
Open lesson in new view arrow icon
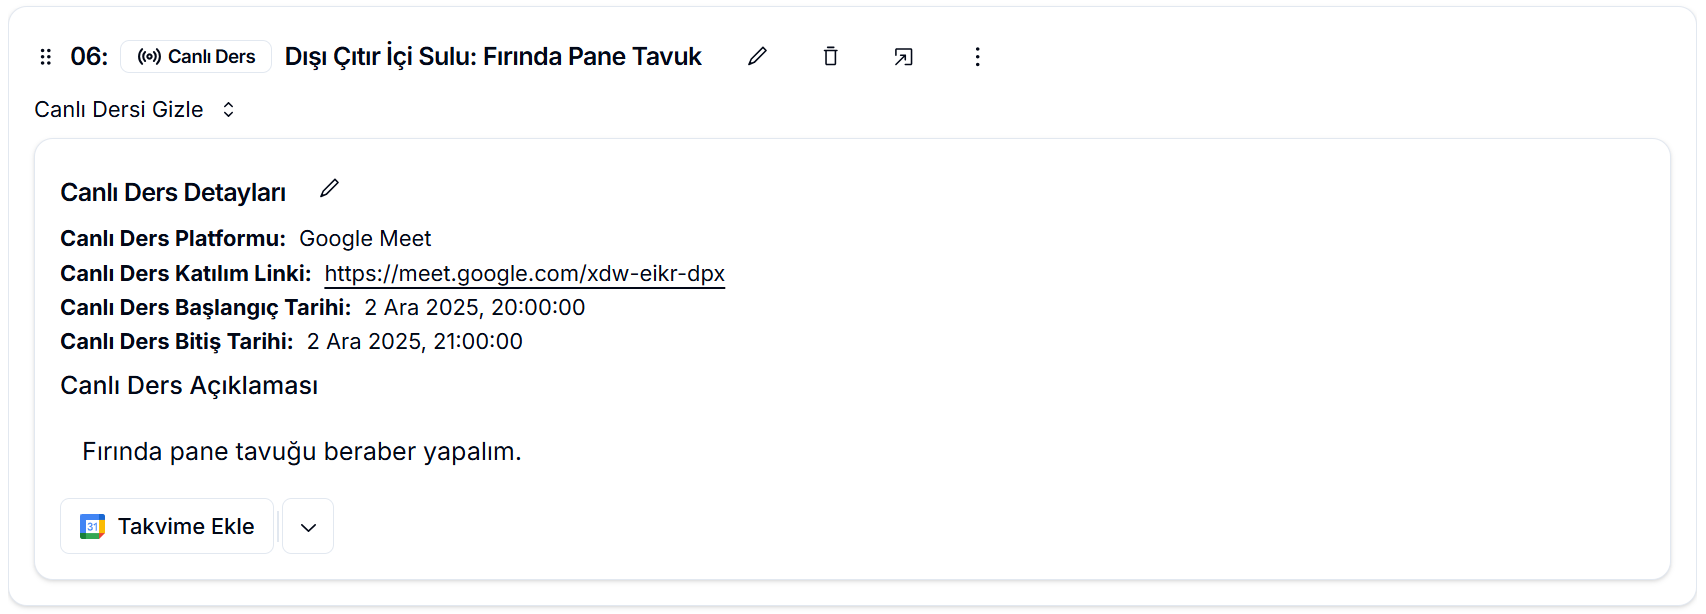click(x=903, y=57)
